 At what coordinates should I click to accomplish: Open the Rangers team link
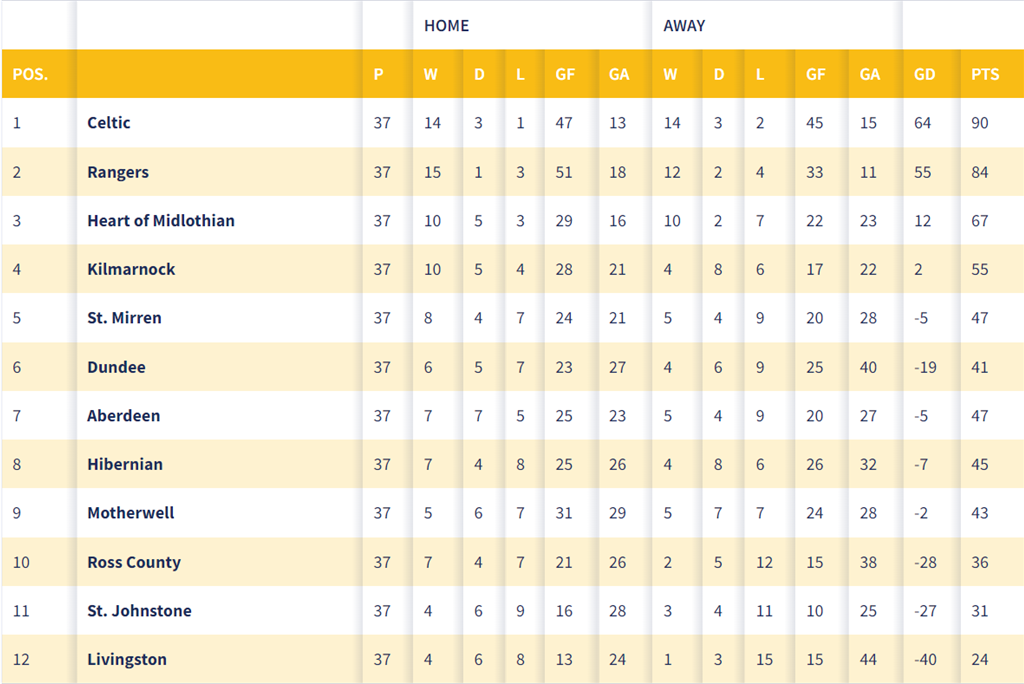click(118, 172)
